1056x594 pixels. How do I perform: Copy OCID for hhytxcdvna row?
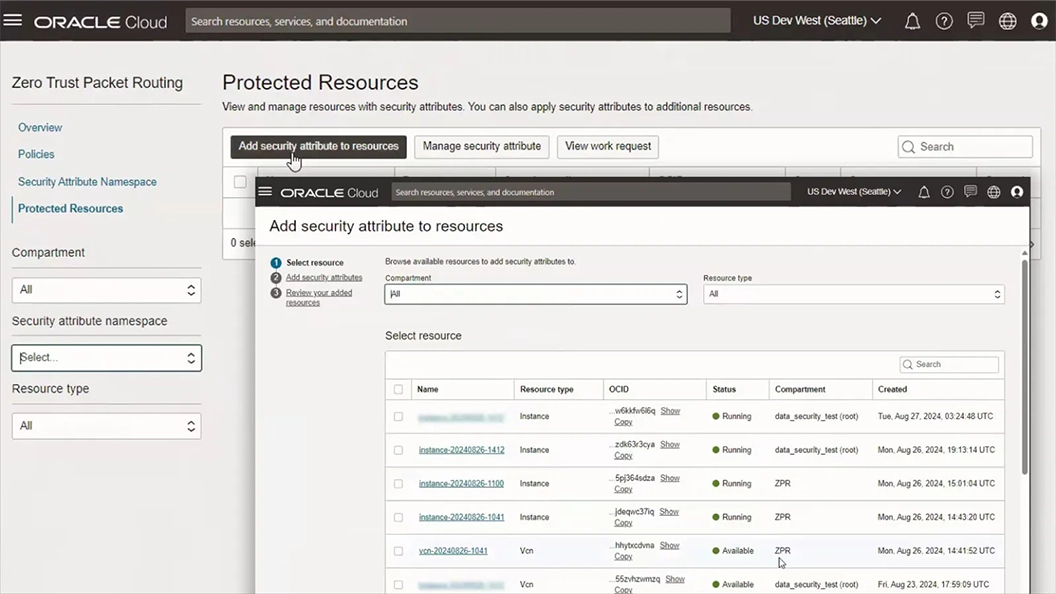(623, 556)
